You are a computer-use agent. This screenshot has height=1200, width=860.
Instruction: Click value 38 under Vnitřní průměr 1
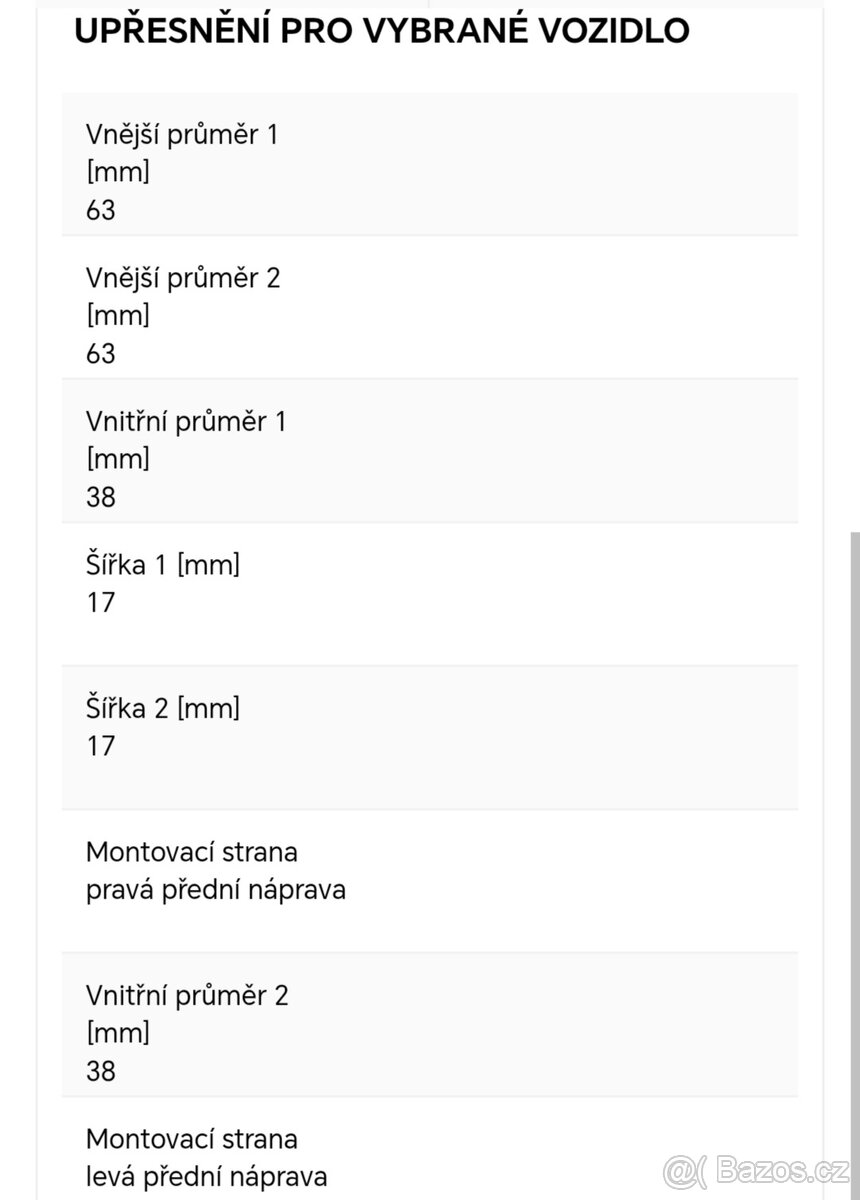[101, 497]
